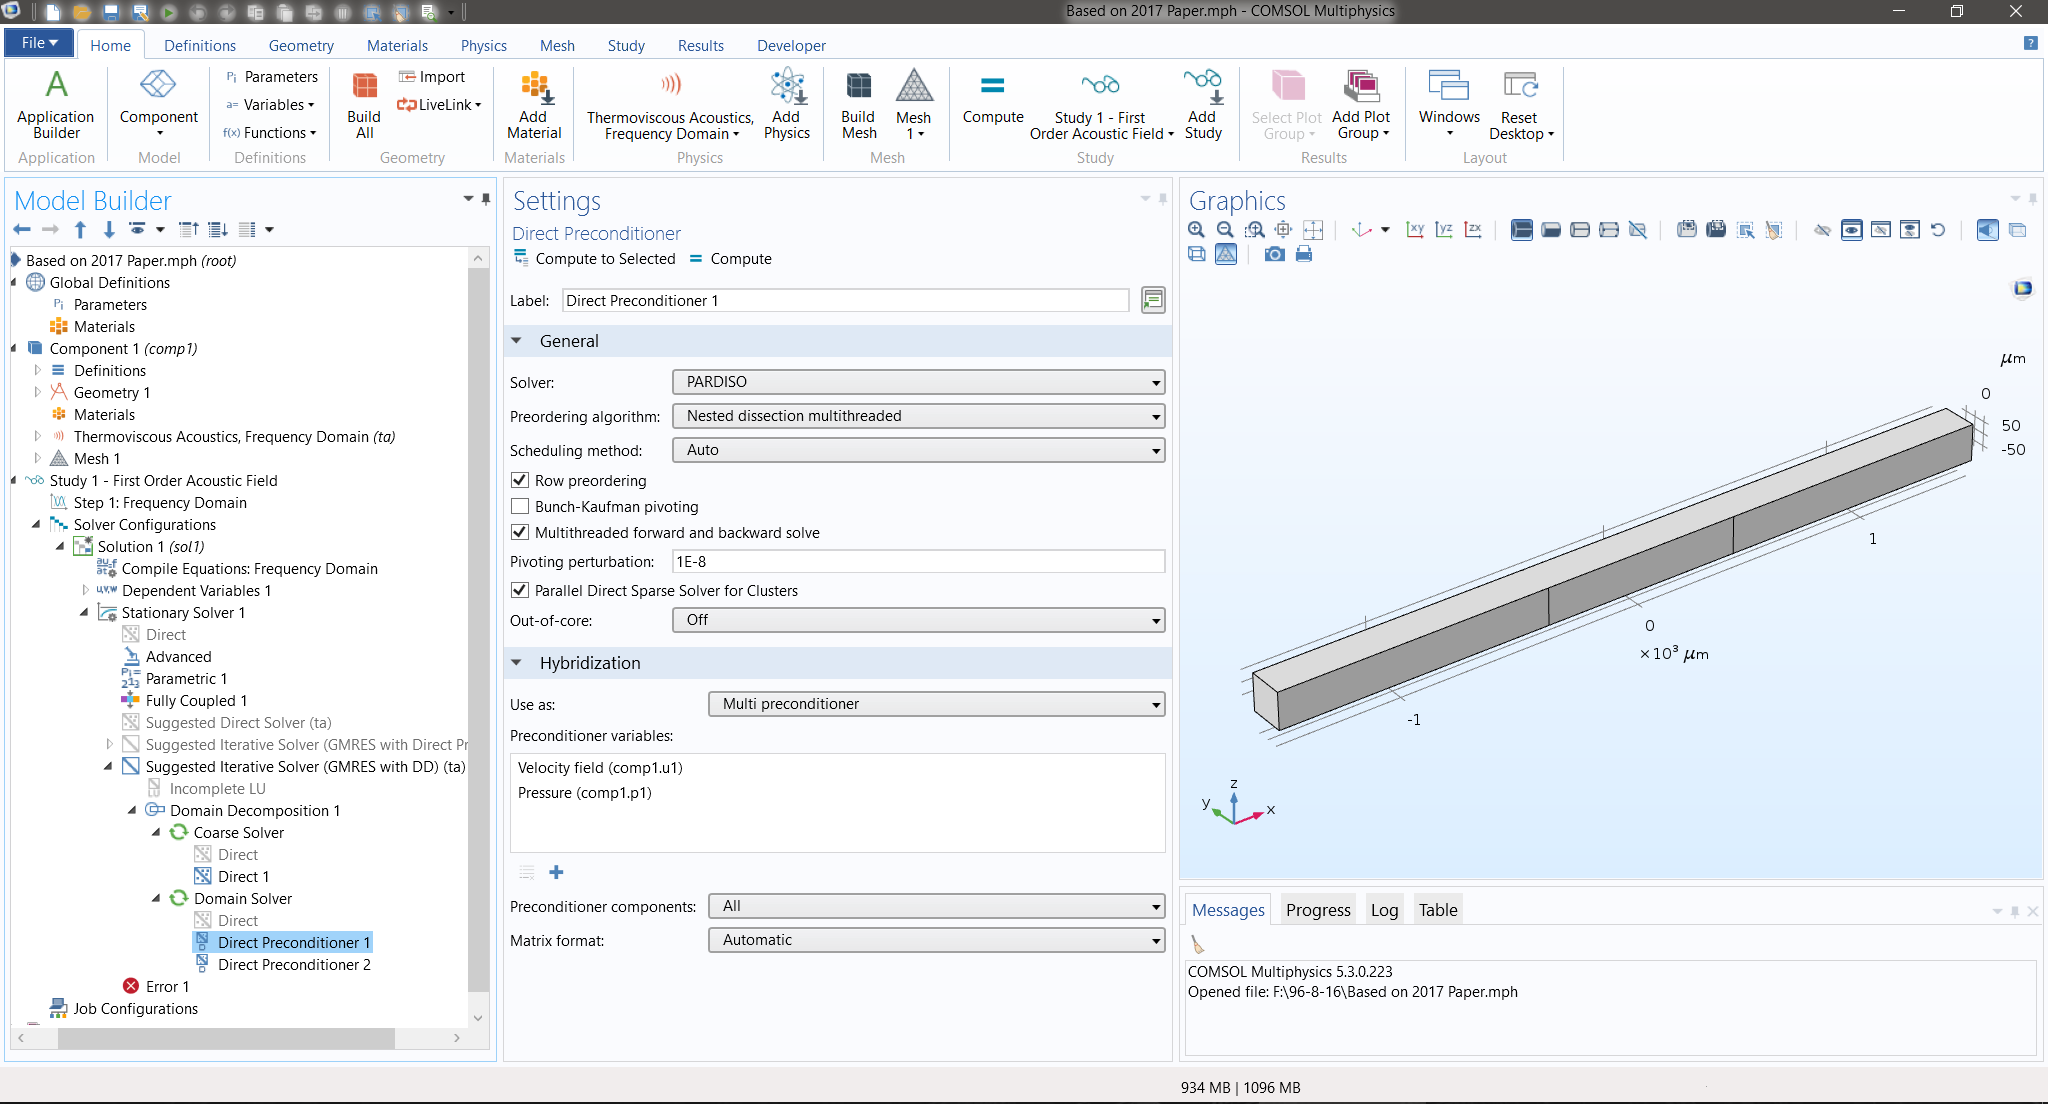
Task: Collapse the Hybridization section
Action: [x=517, y=663]
